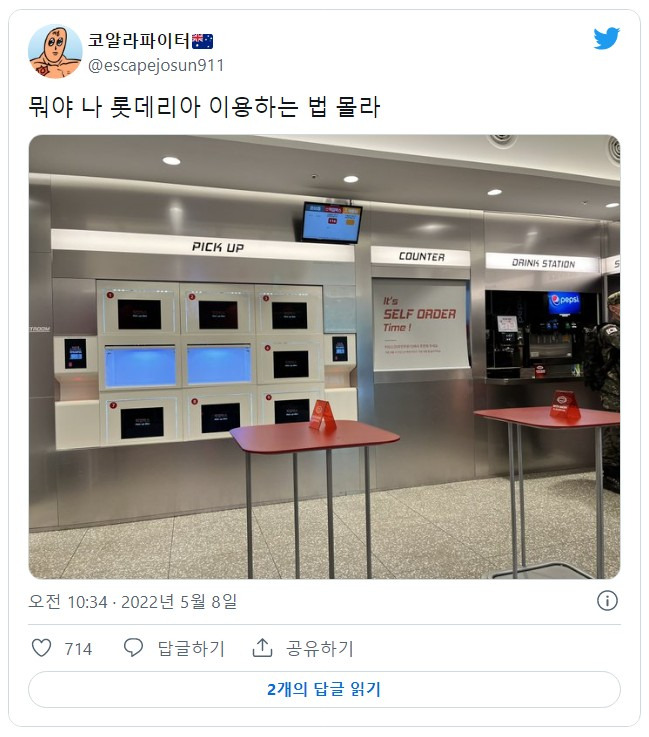Click the 714 likes count

[x=78, y=649]
